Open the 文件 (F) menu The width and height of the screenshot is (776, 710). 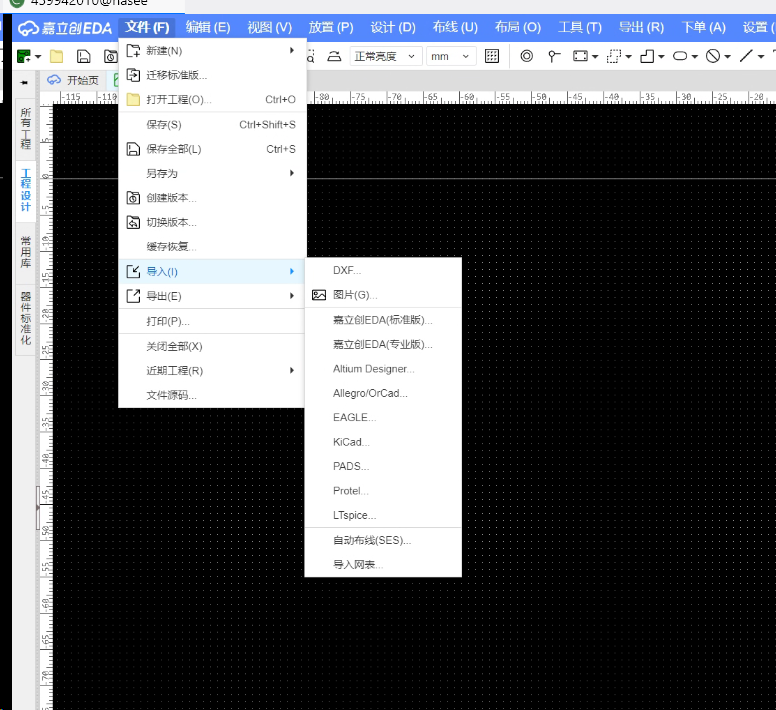tap(147, 27)
